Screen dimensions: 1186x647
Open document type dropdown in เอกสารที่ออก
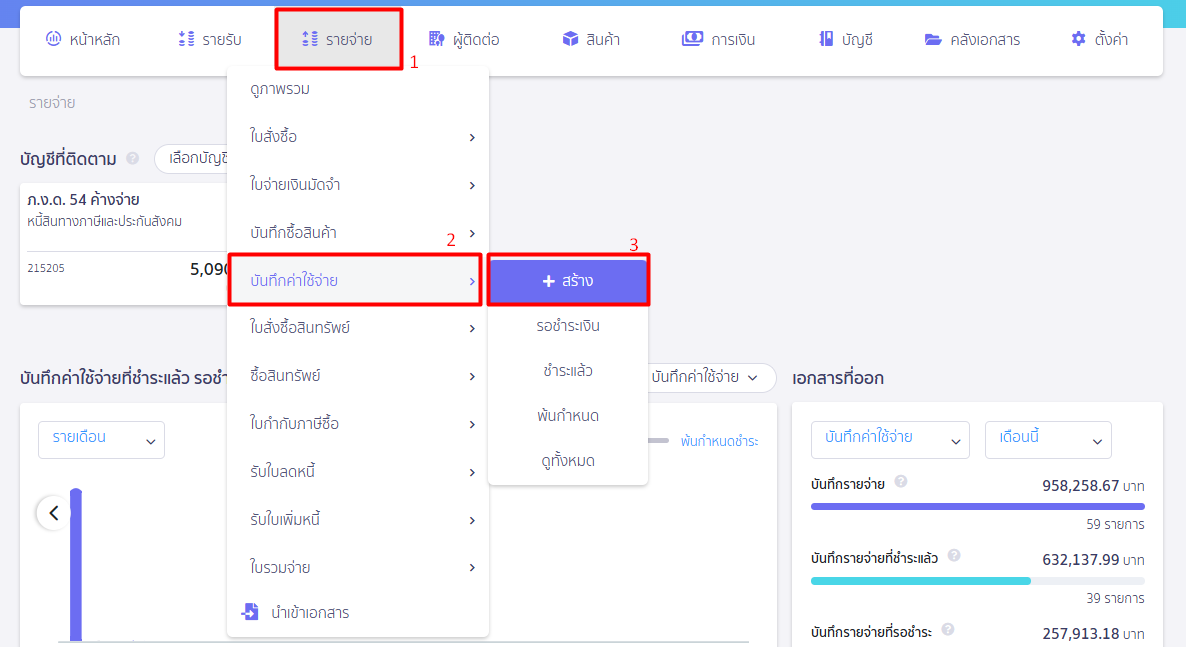890,440
